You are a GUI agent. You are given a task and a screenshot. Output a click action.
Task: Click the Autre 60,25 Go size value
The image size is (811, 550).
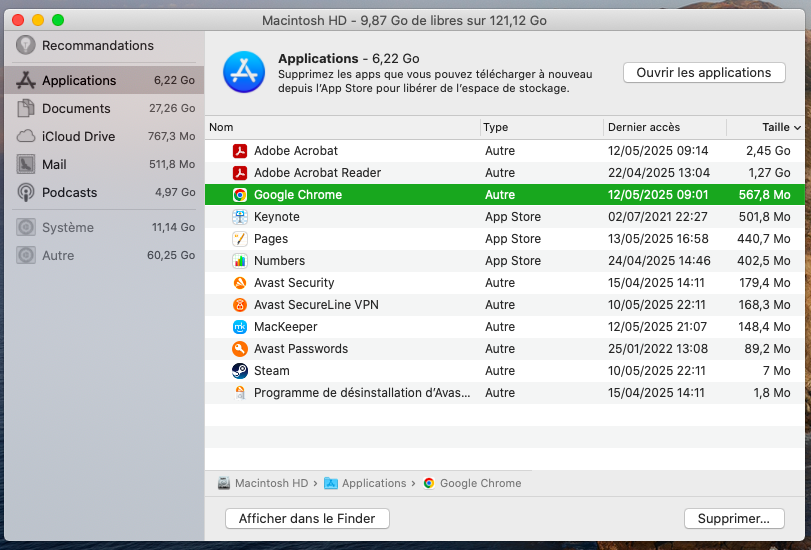(x=171, y=255)
